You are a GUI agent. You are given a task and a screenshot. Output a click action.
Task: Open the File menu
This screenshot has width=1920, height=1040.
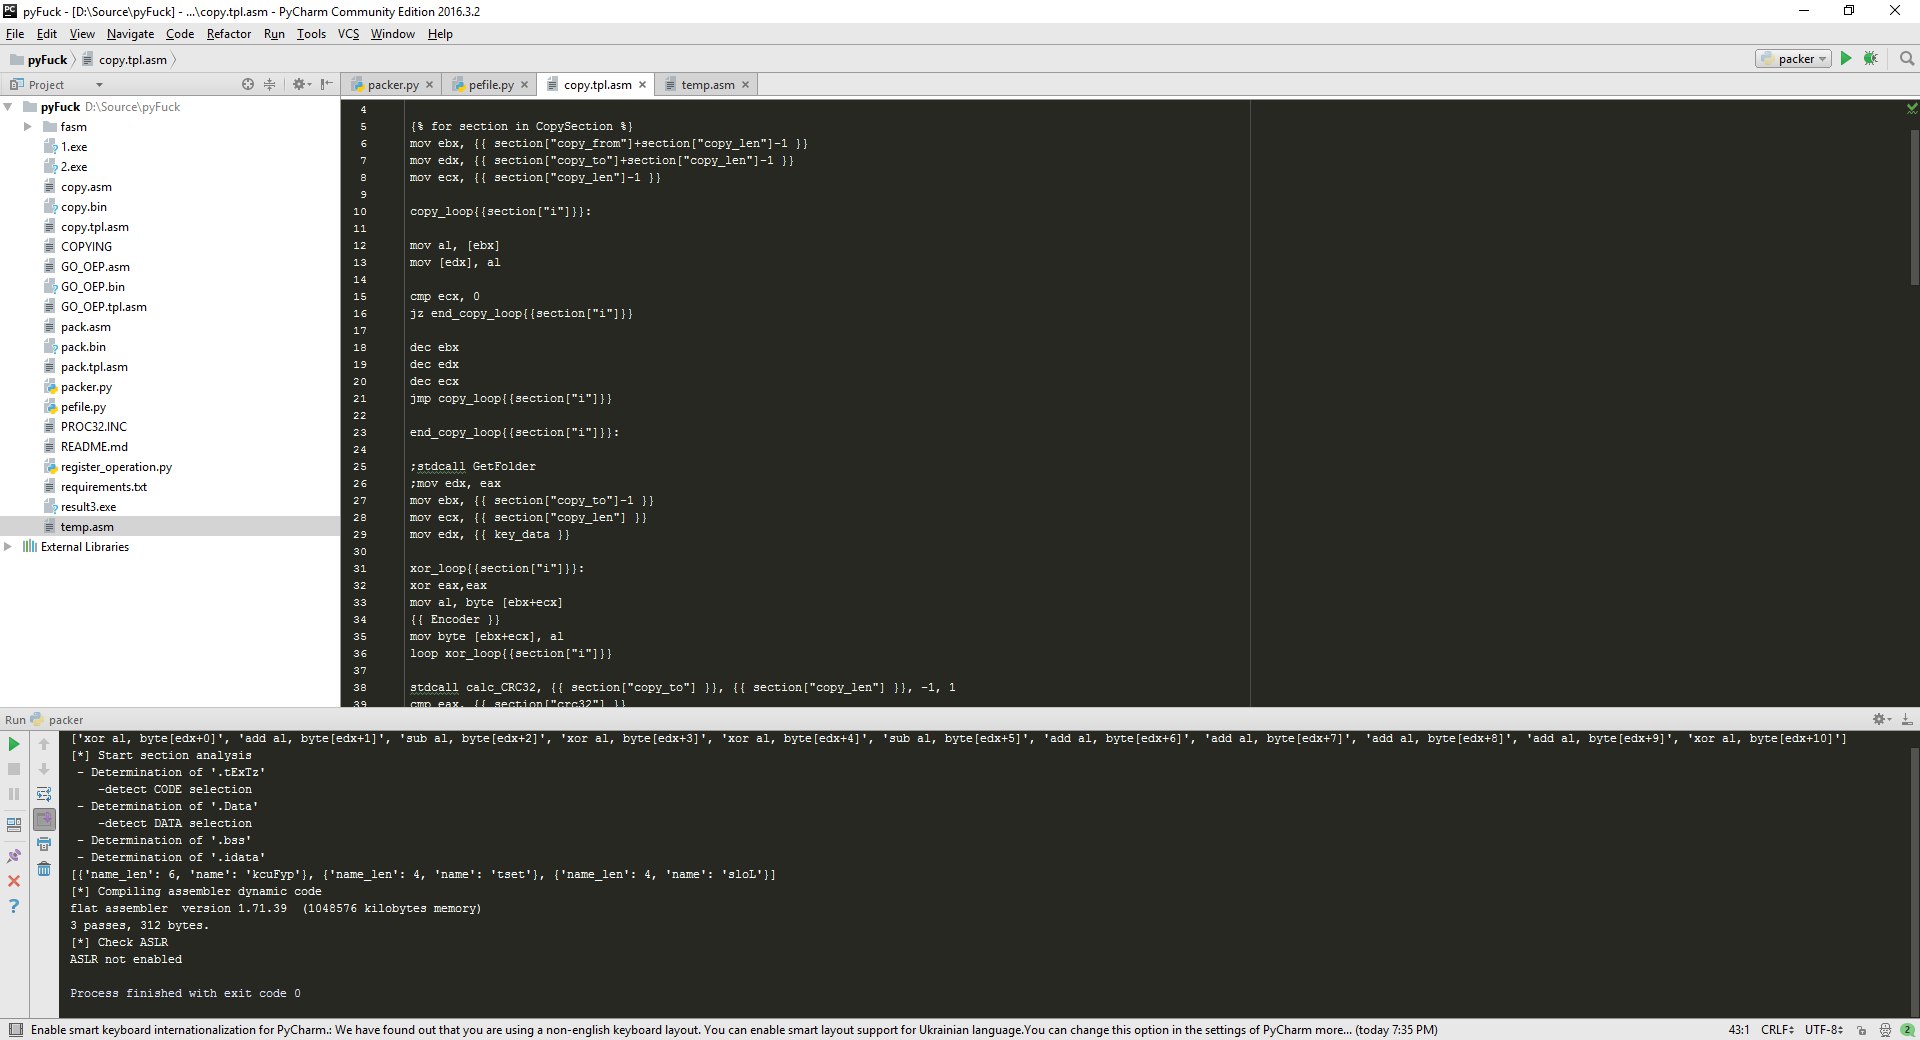pyautogui.click(x=15, y=34)
